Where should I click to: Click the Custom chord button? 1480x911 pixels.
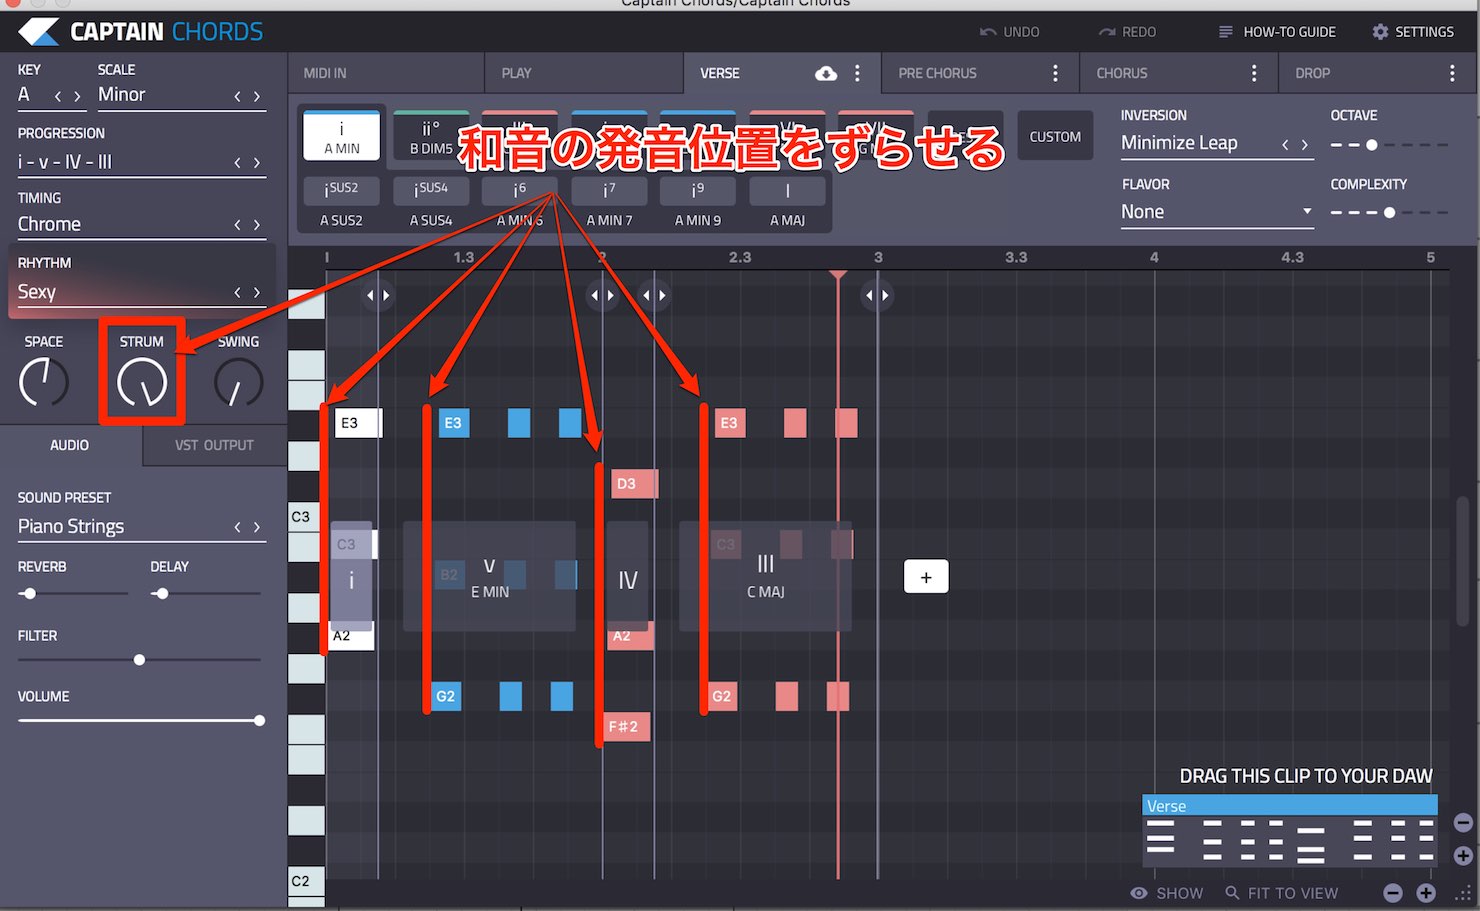(x=1055, y=137)
